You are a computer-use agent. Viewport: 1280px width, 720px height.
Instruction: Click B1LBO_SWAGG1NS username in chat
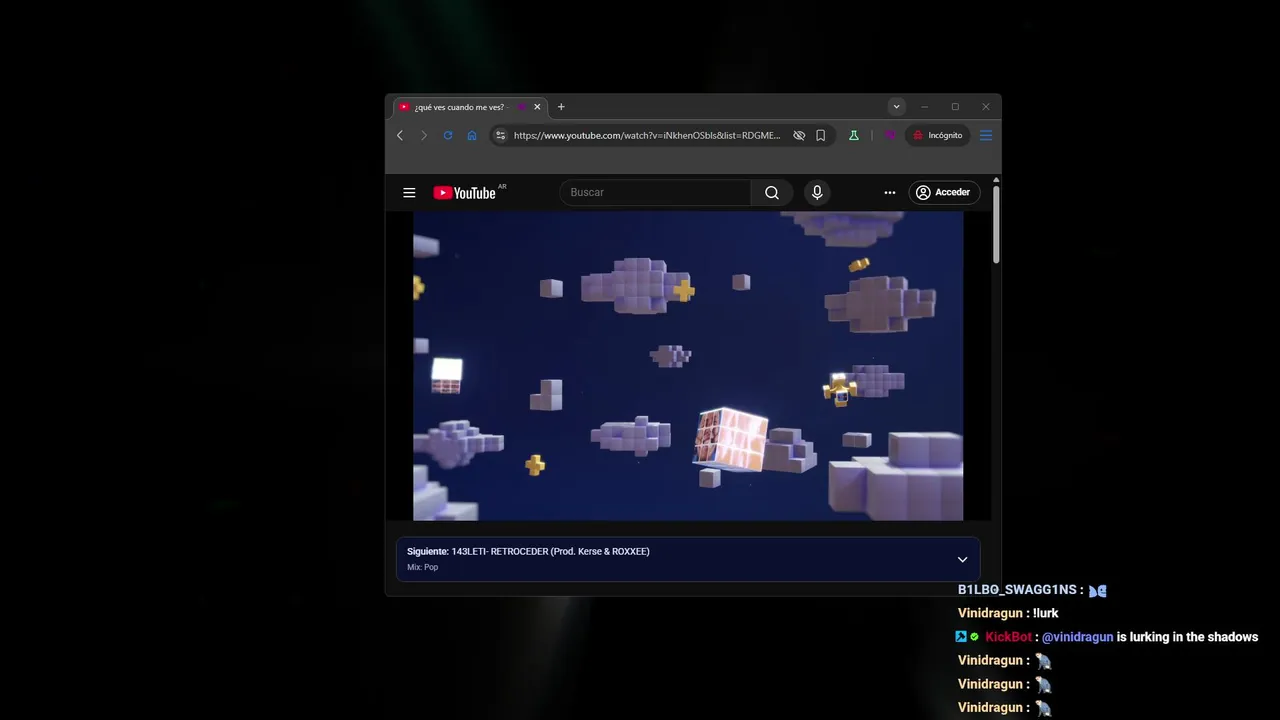pyautogui.click(x=1017, y=590)
